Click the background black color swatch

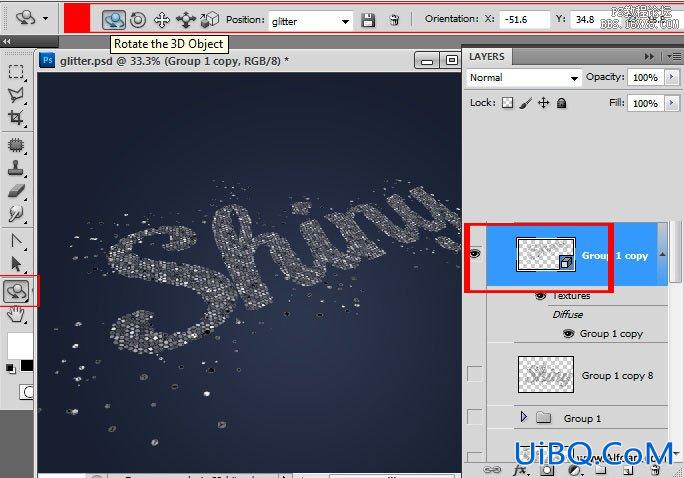coord(27,366)
